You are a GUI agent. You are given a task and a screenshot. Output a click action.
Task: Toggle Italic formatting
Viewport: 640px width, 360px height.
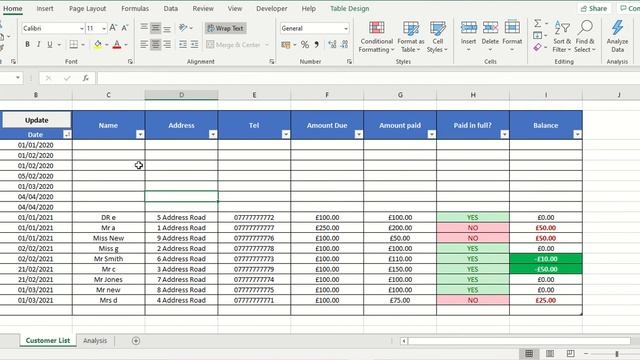pyautogui.click(x=38, y=44)
